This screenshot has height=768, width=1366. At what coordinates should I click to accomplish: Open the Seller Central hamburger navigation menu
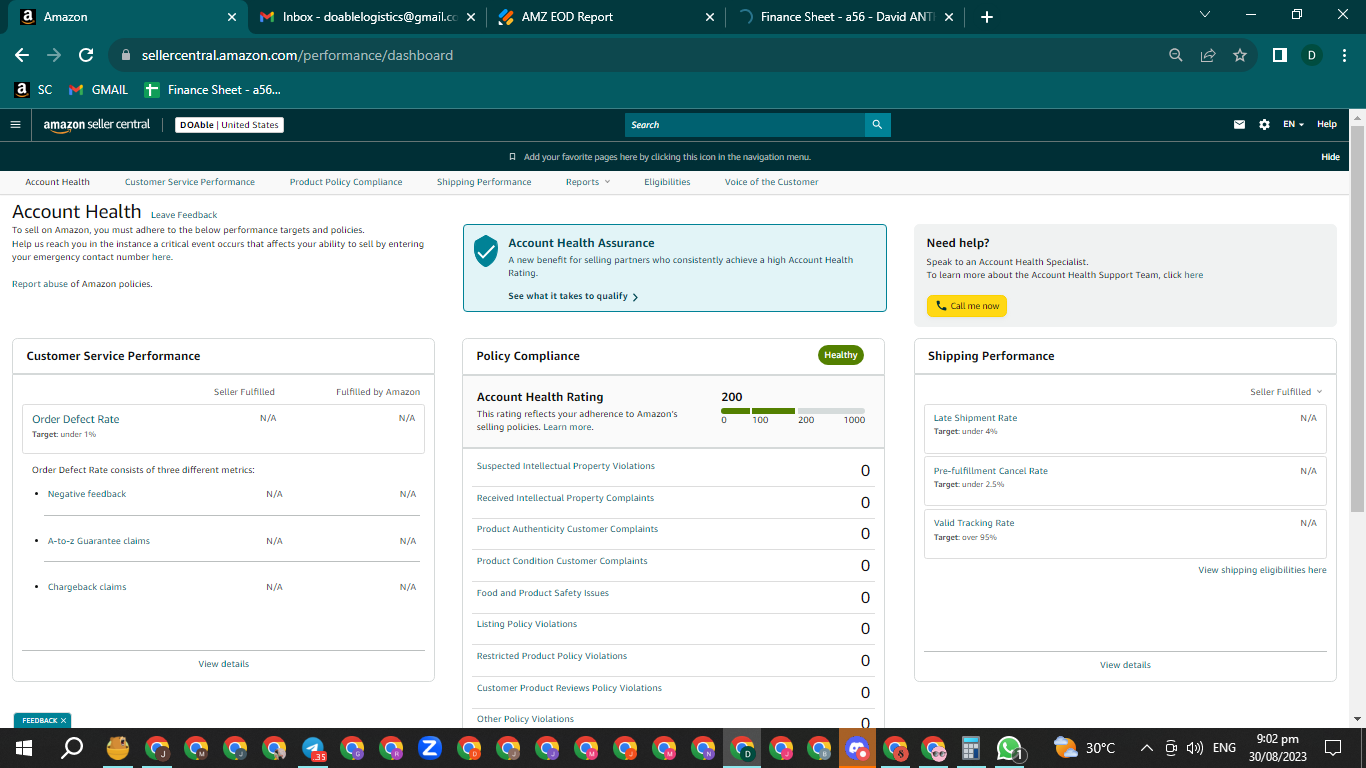tap(15, 125)
